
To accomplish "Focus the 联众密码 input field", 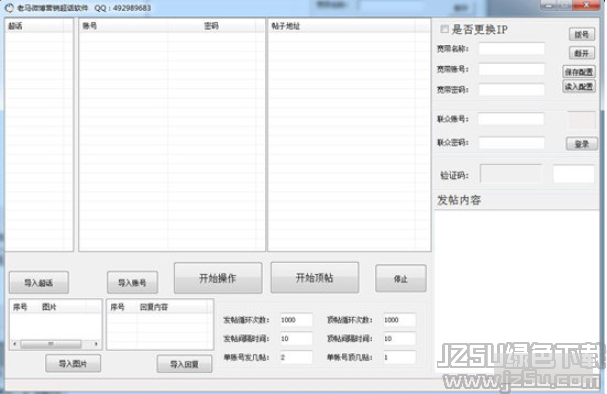I will 511,143.
